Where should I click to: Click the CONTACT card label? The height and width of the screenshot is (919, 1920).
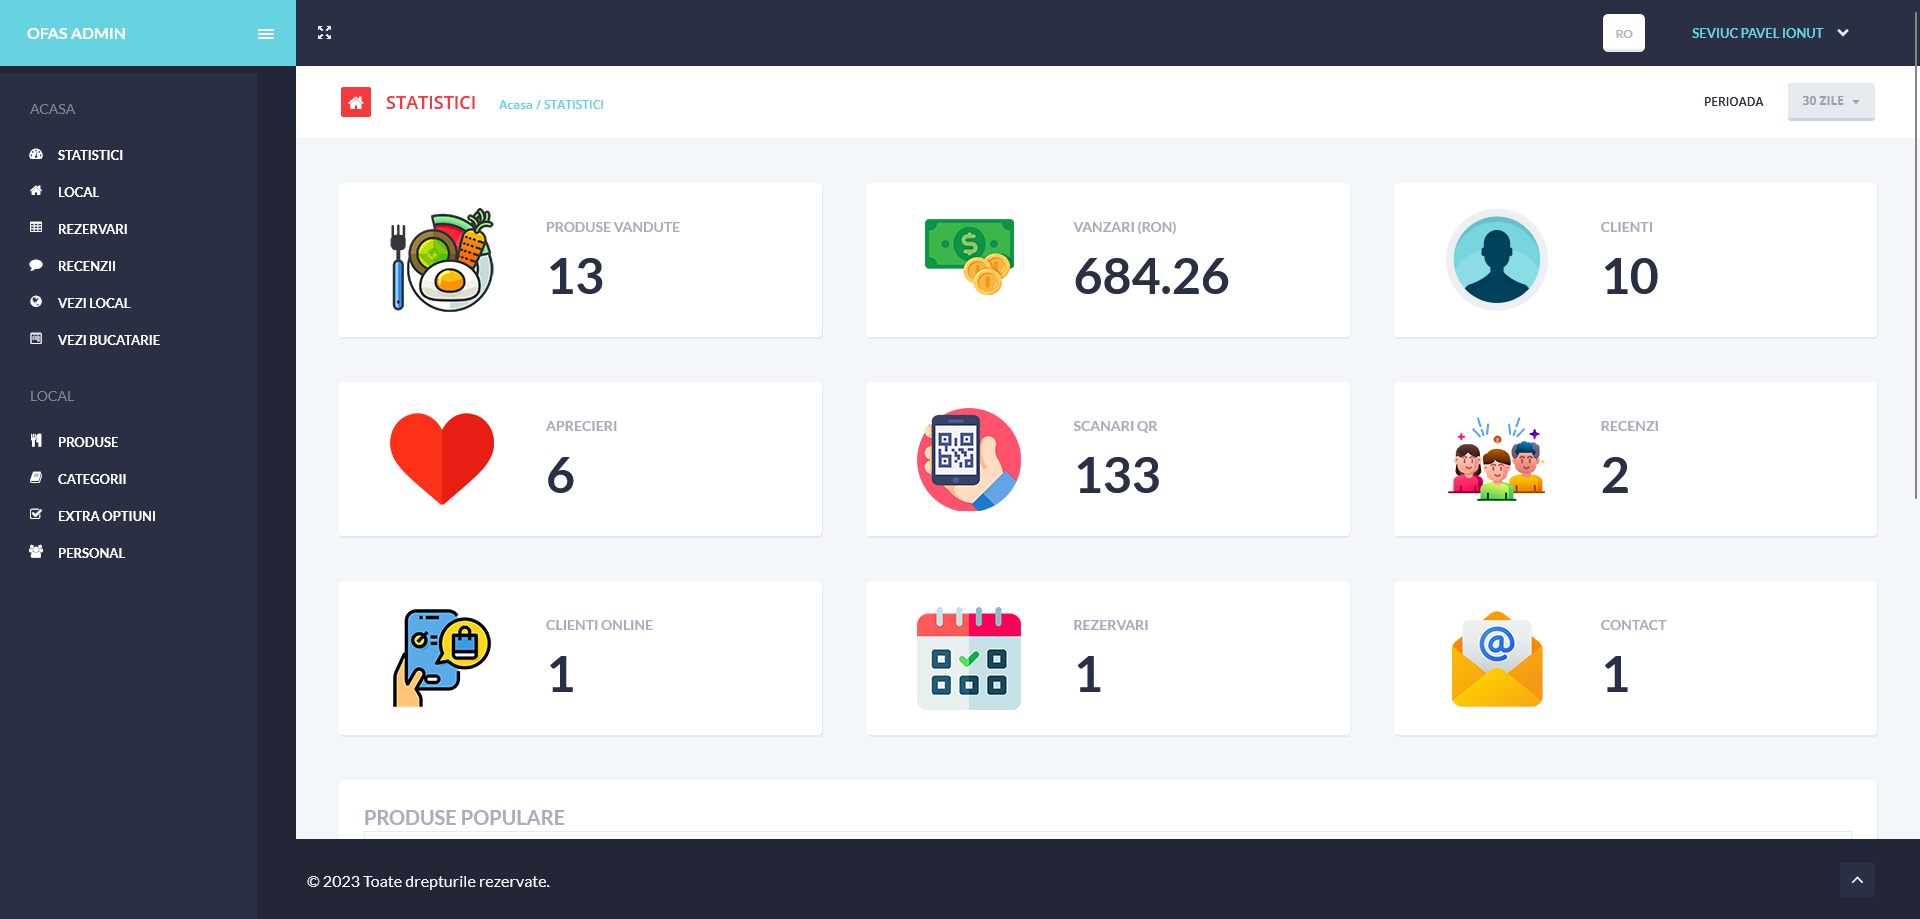pyautogui.click(x=1633, y=625)
